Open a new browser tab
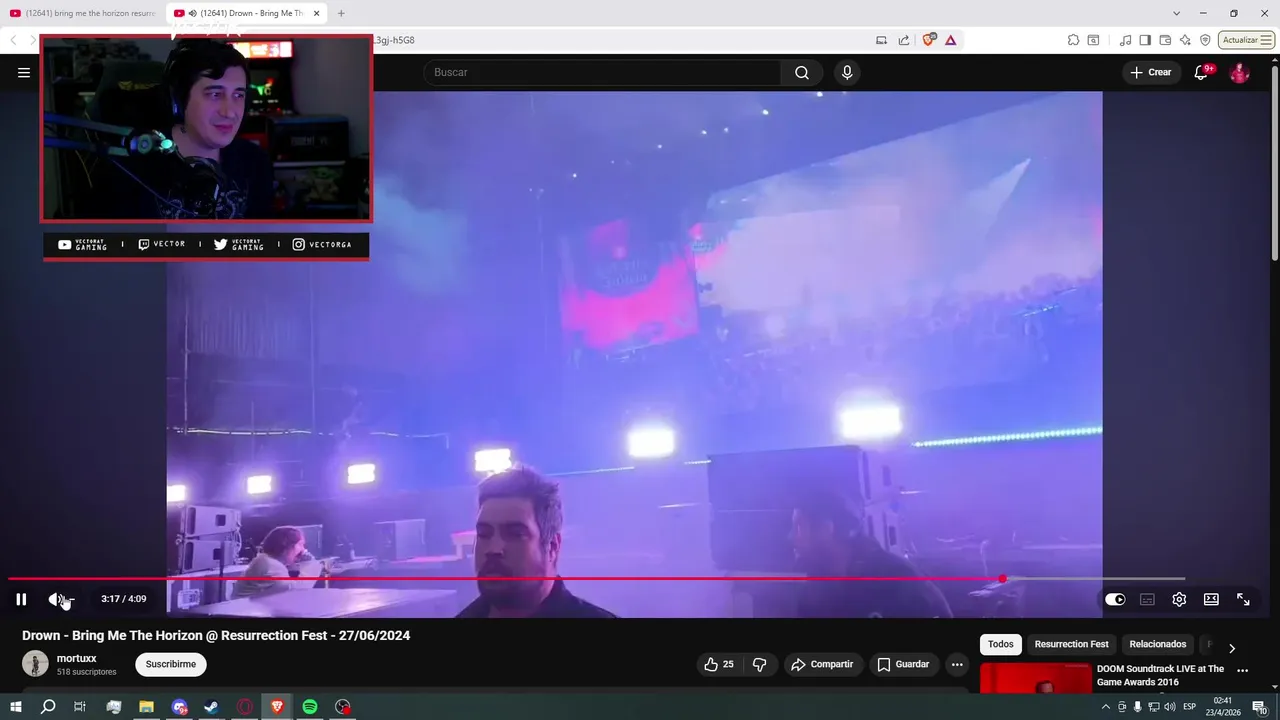Image resolution: width=1280 pixels, height=720 pixels. [341, 13]
